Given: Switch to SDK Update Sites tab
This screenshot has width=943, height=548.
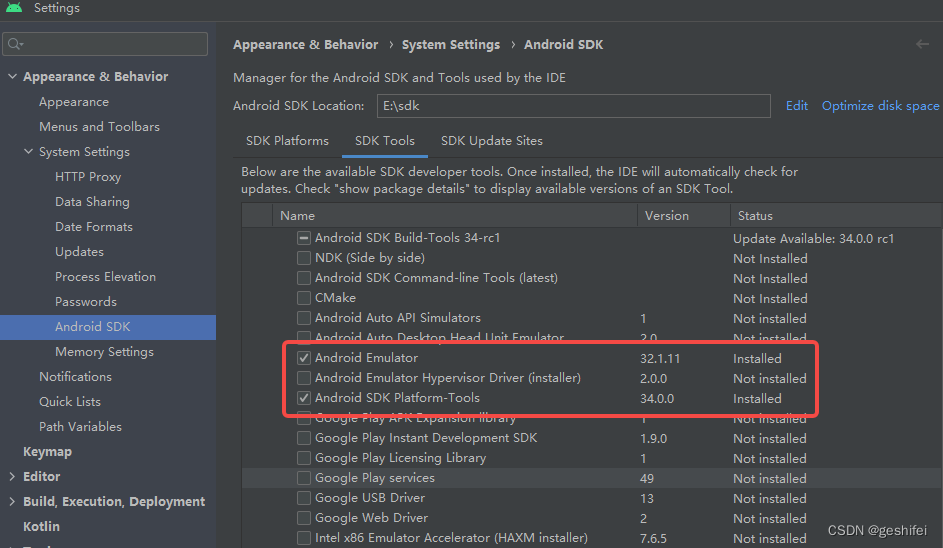Looking at the screenshot, I should click(x=491, y=141).
